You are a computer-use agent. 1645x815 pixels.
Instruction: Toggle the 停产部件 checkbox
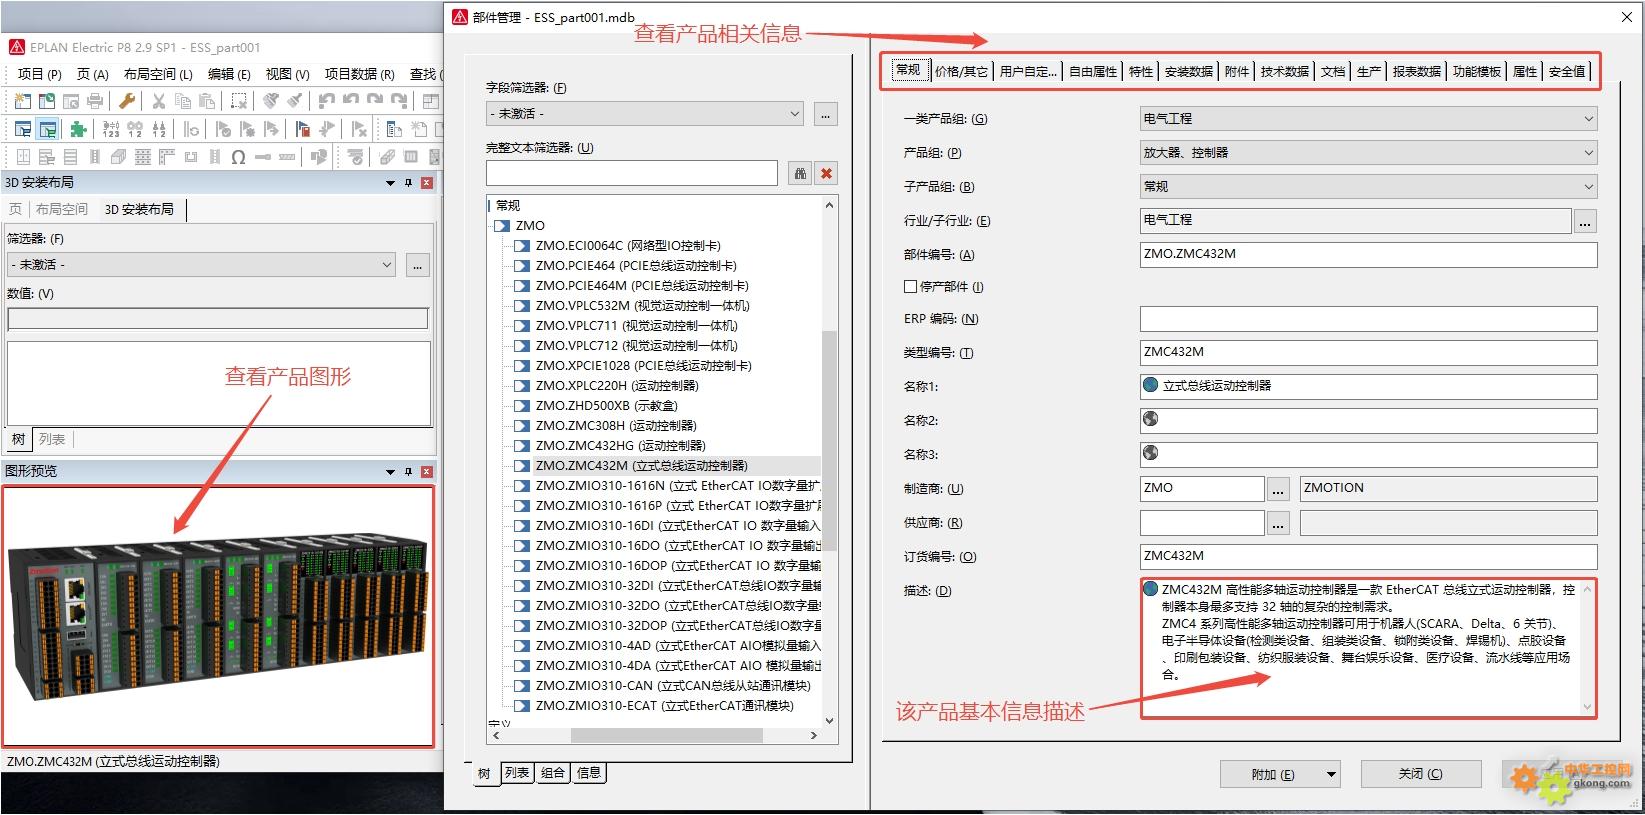(x=910, y=286)
